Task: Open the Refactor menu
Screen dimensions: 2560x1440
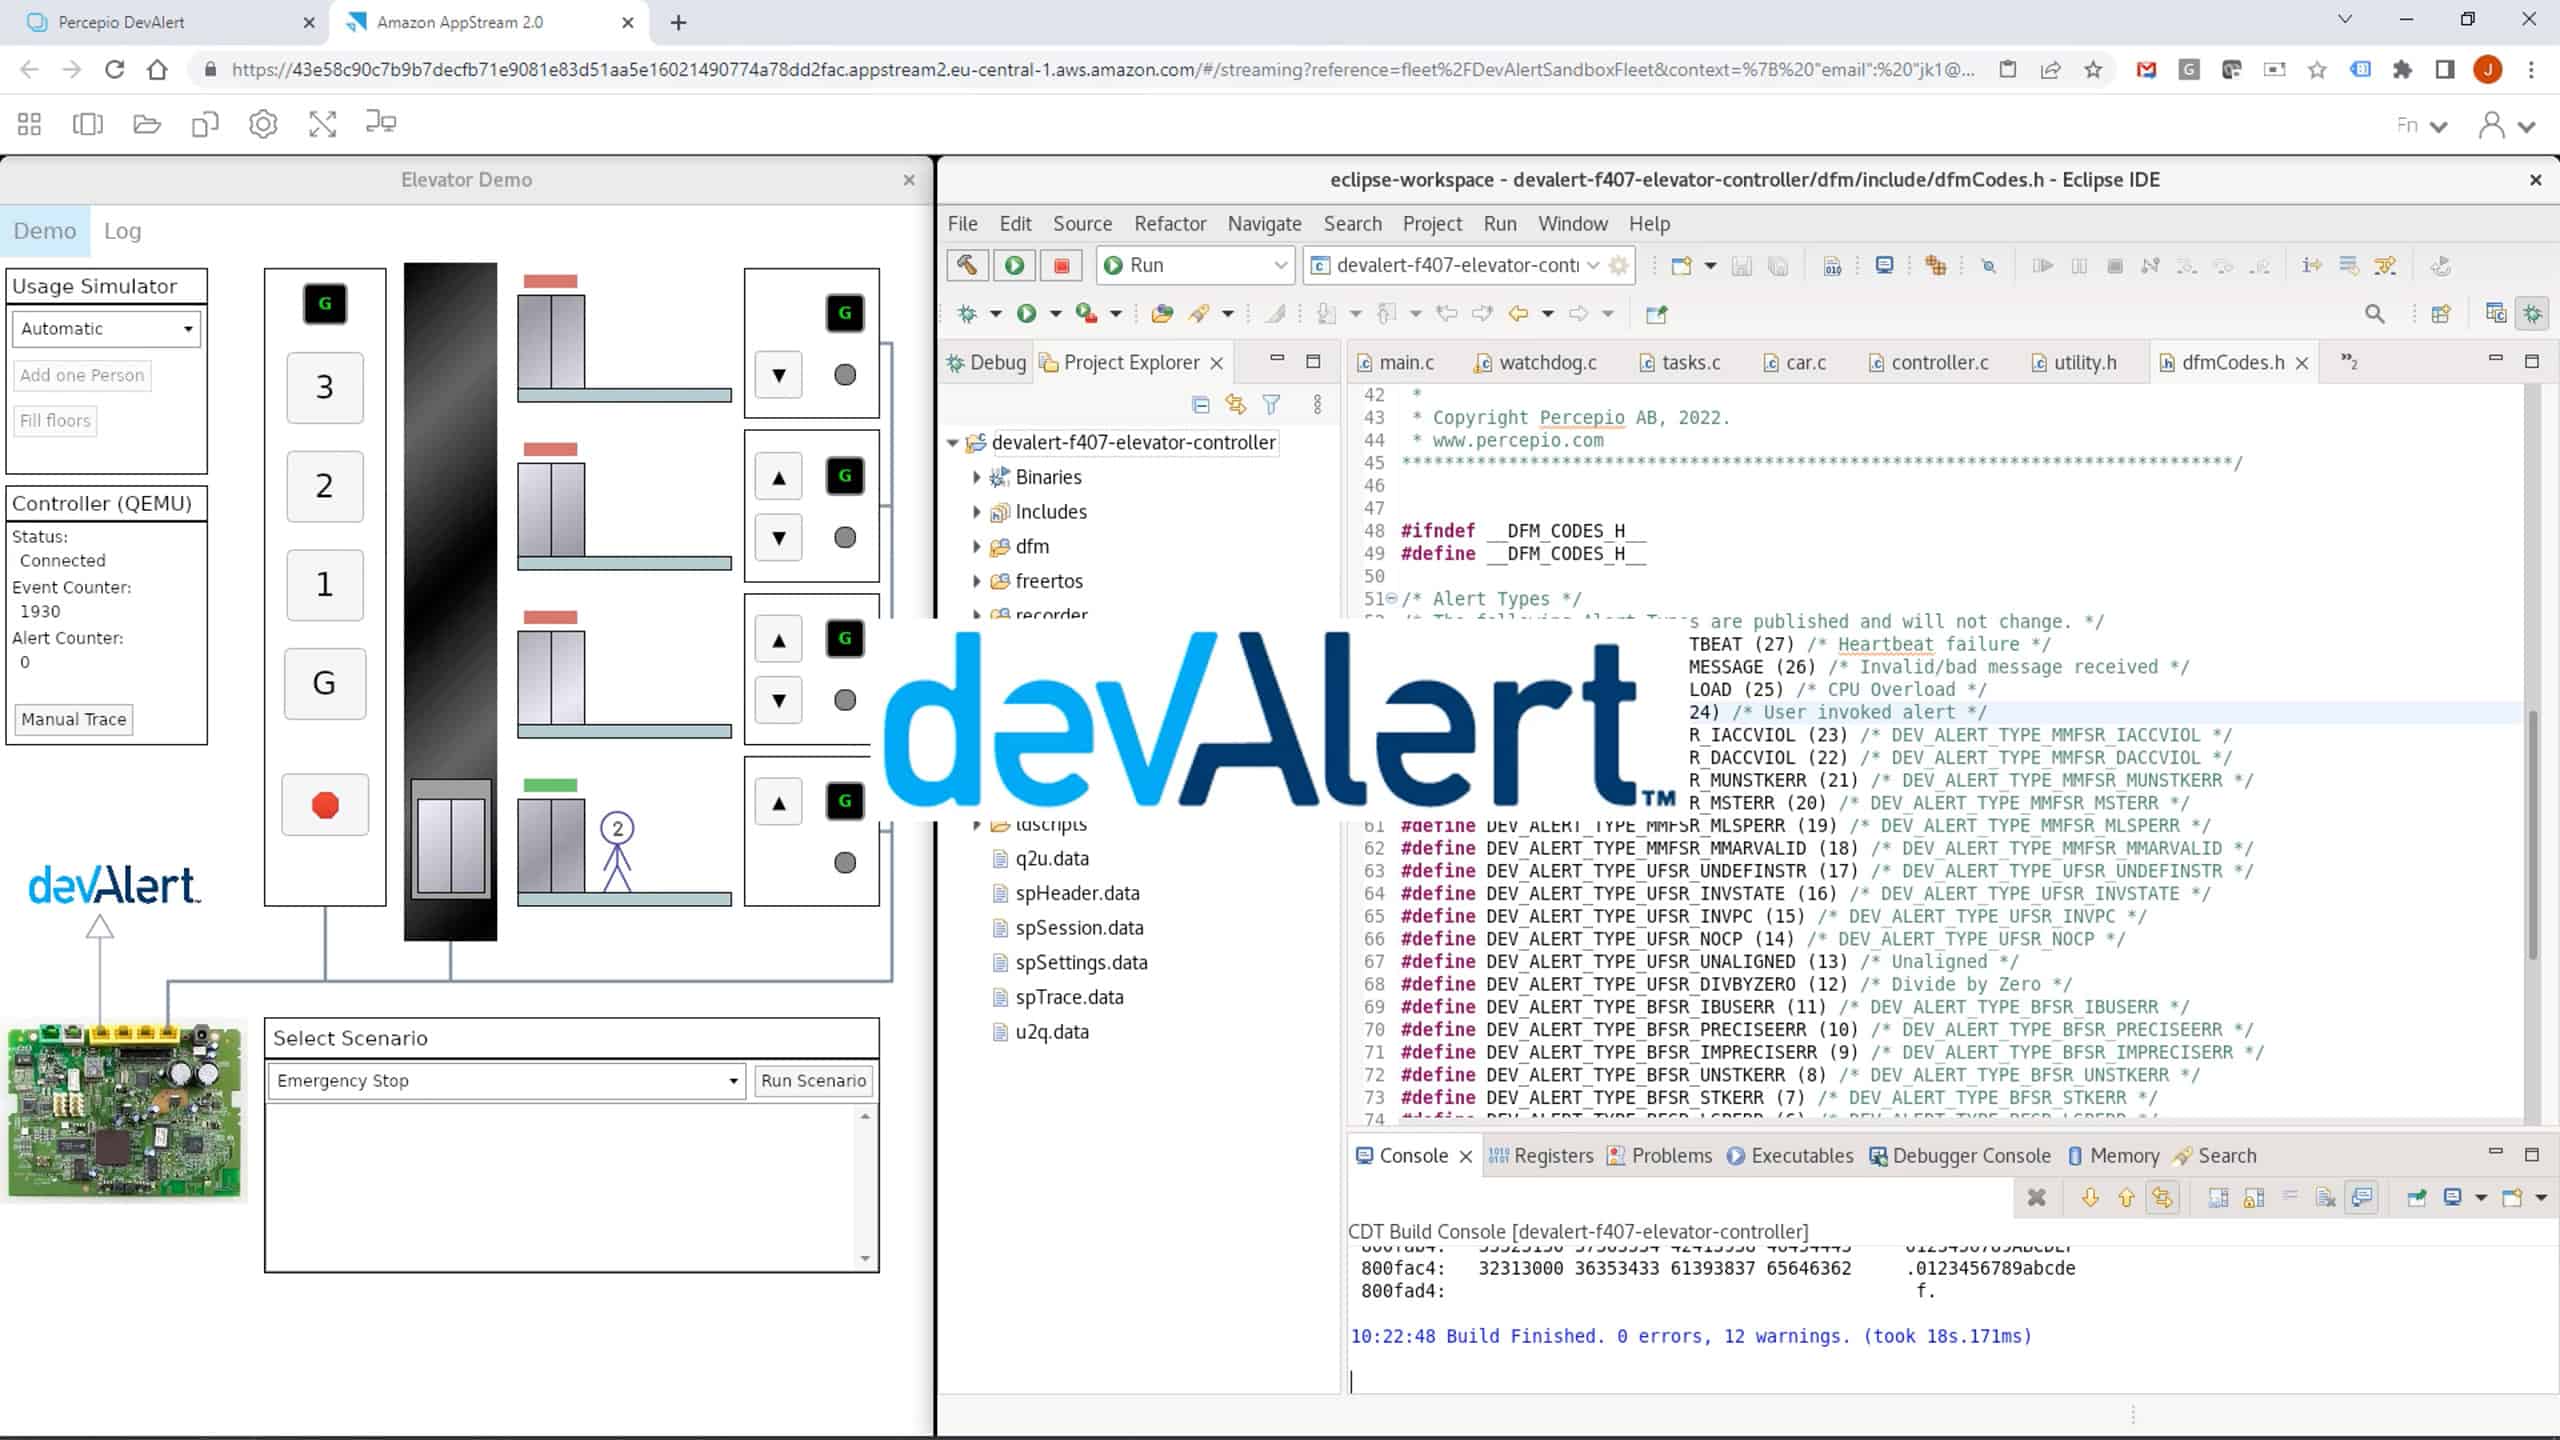Action: [1169, 224]
